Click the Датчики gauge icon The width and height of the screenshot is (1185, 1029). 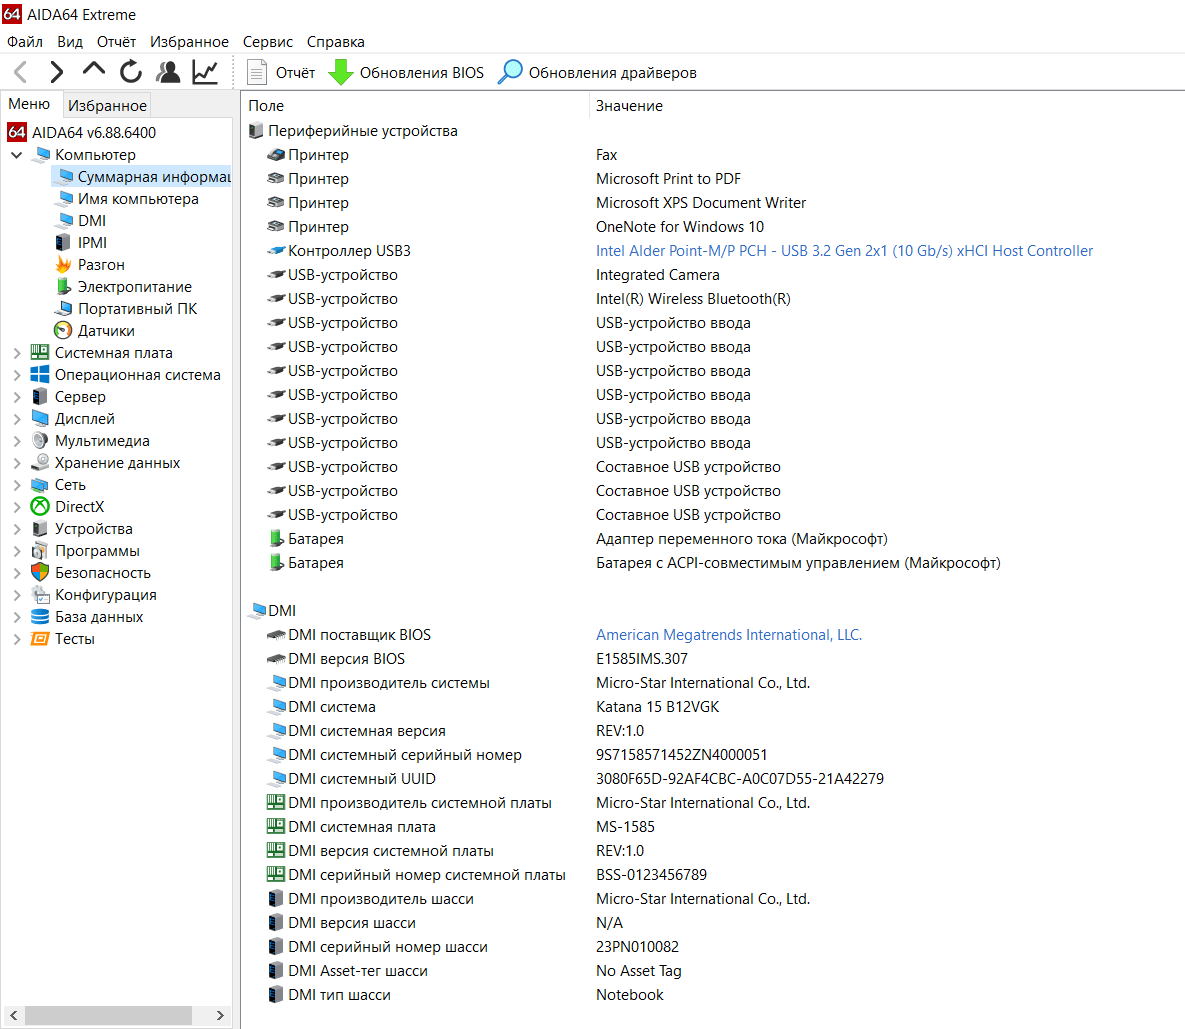tap(63, 330)
